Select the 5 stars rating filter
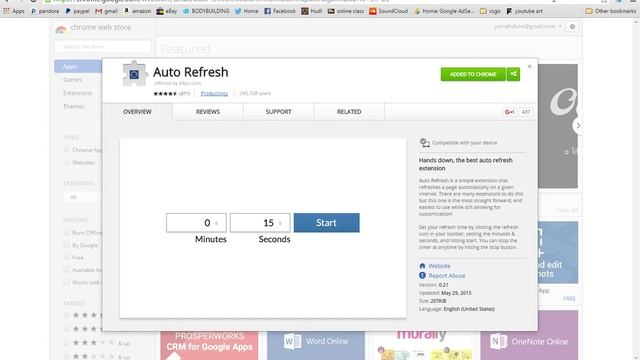Viewport: 640px width, 360px height. pos(67,315)
